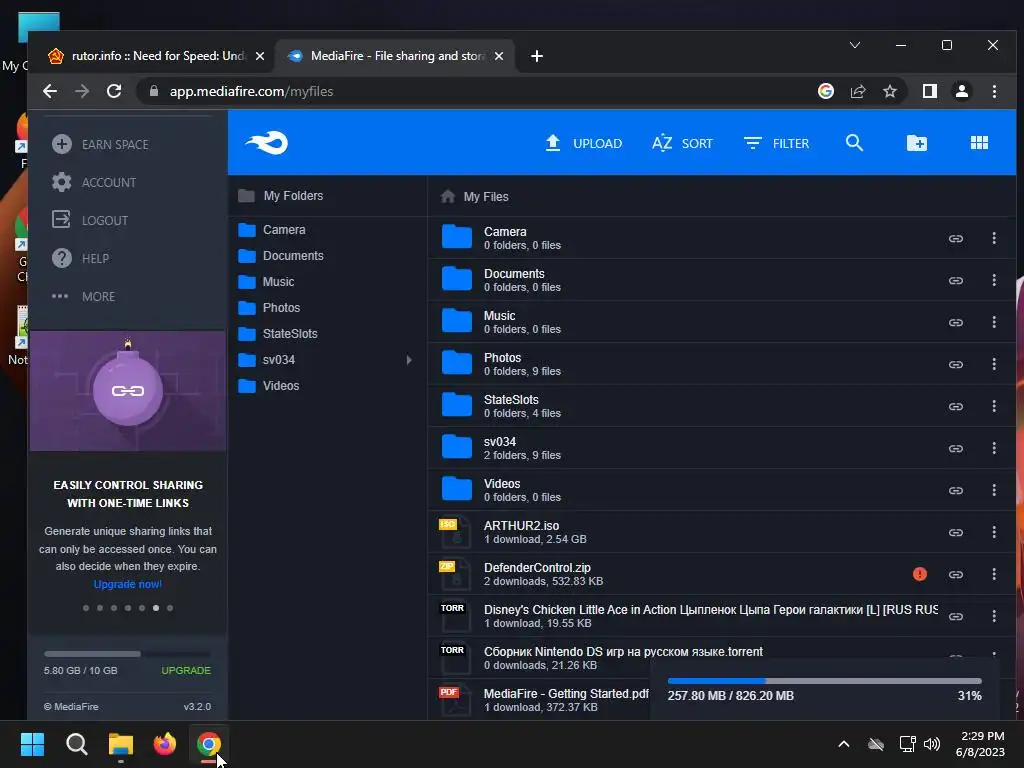Switch to the rutor.info tab

click(x=157, y=56)
